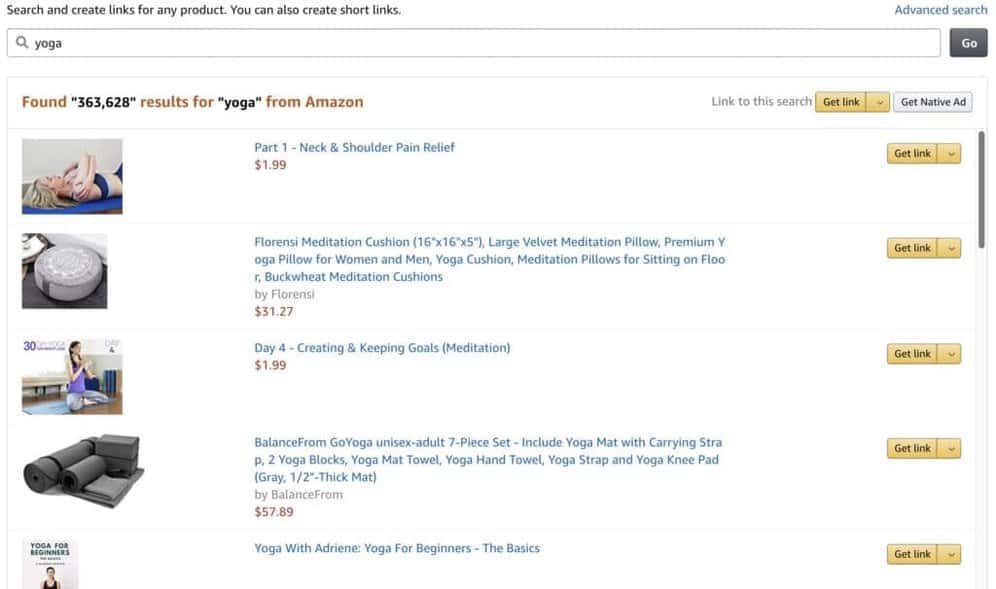Image resolution: width=996 pixels, height=589 pixels.
Task: Click the Go search button
Action: click(968, 43)
